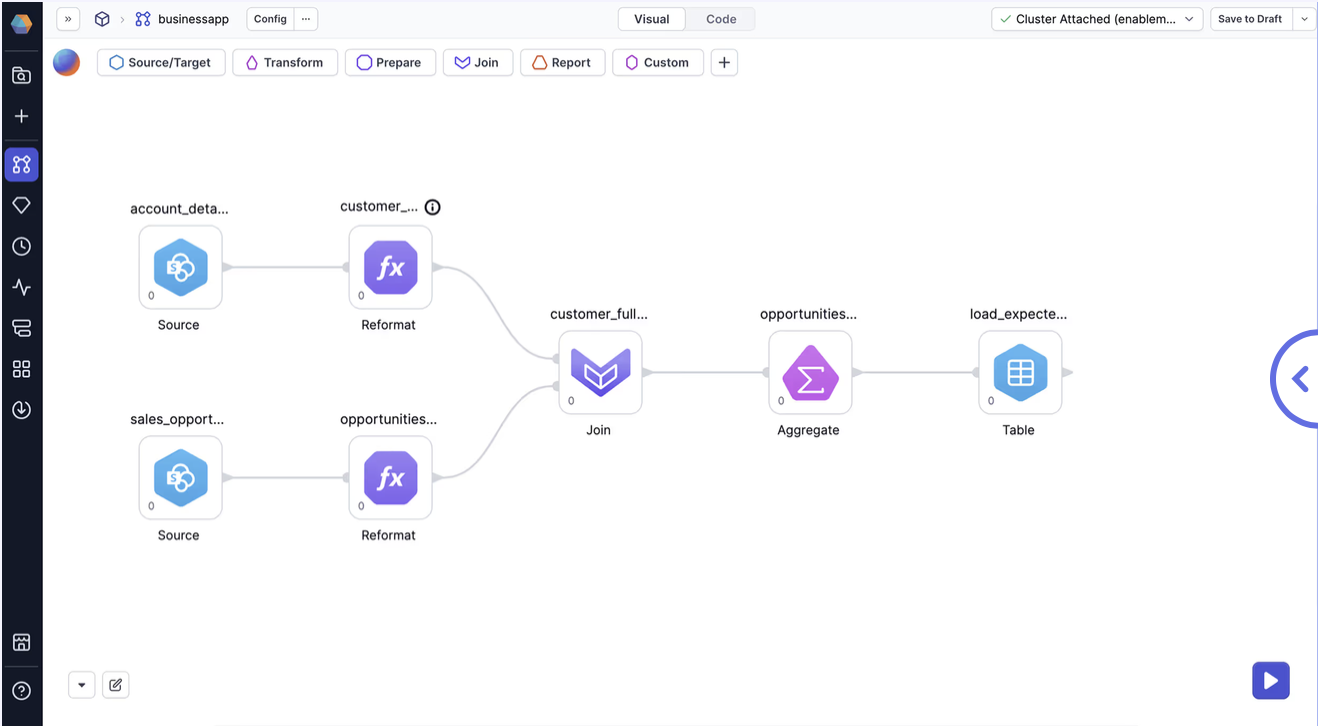Click the load_expecte Table gem
This screenshot has width=1318, height=726.
pyautogui.click(x=1018, y=373)
